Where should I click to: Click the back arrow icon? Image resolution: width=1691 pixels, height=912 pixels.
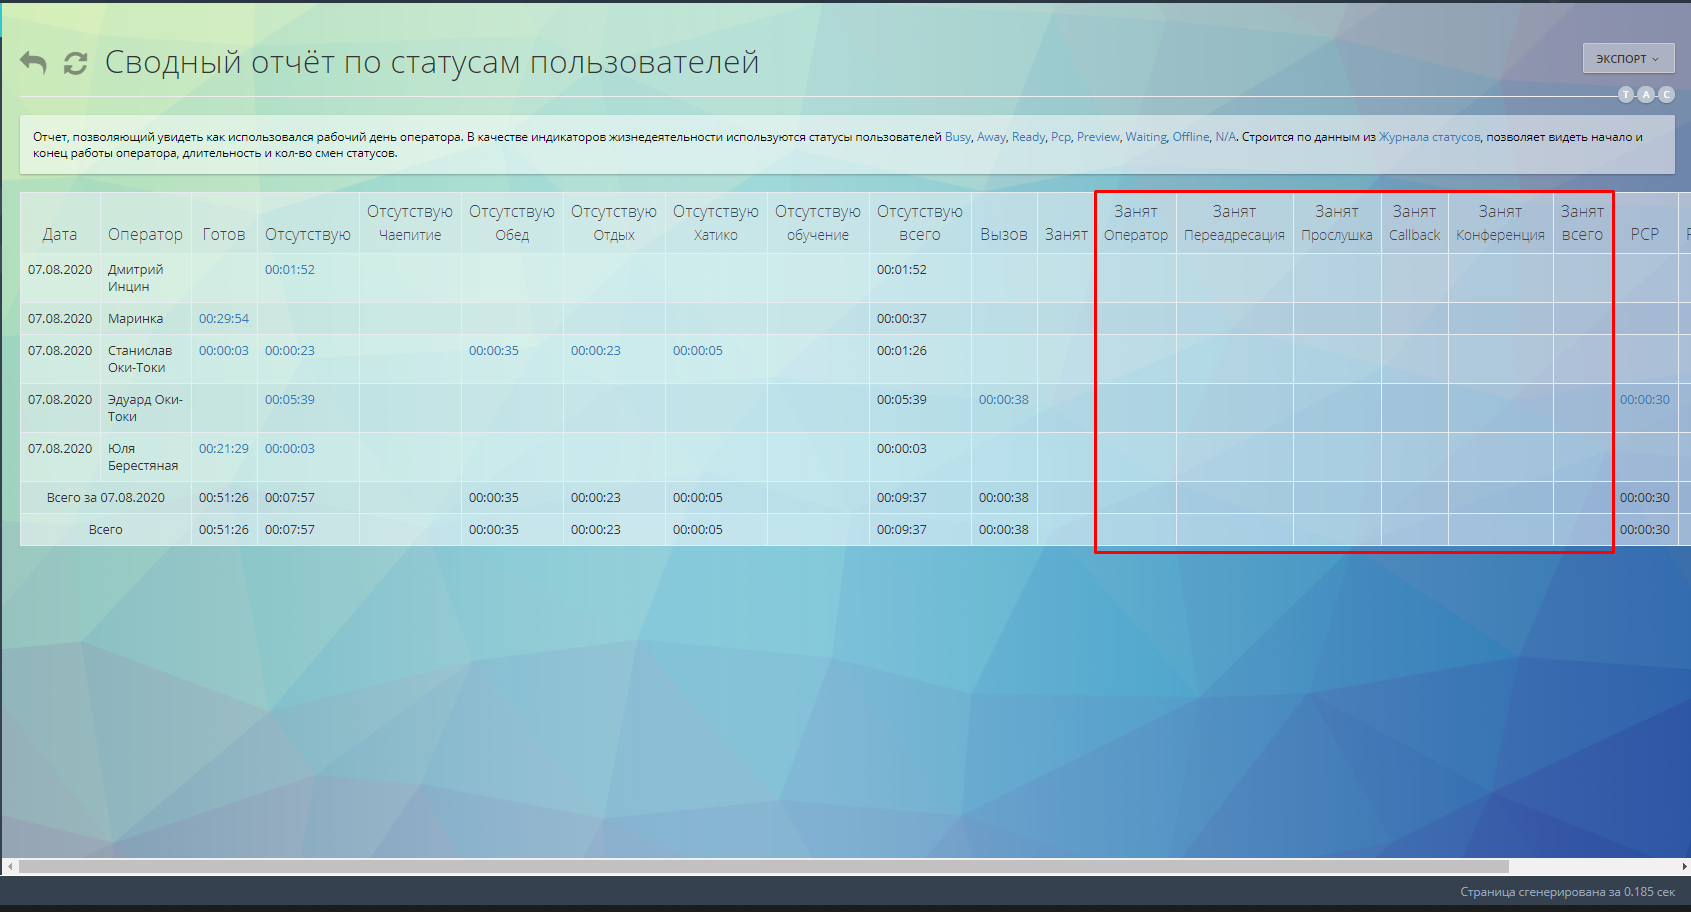33,63
